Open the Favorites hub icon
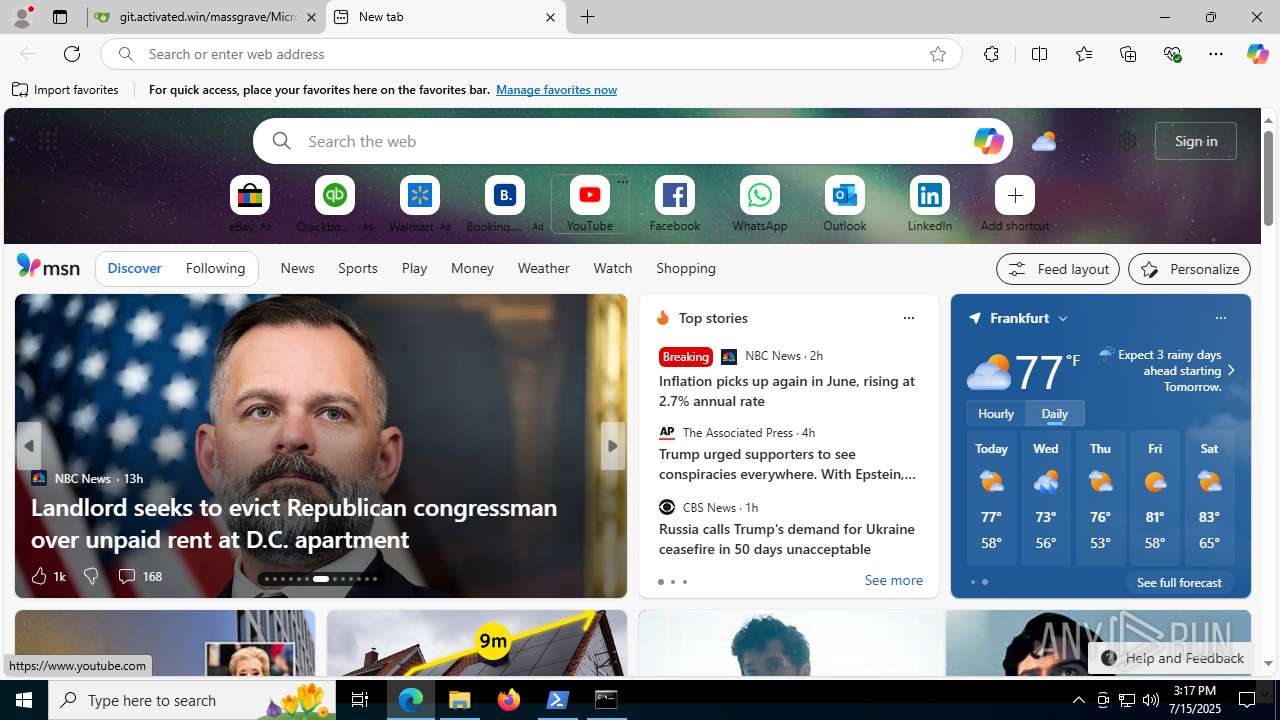Image resolution: width=1280 pixels, height=720 pixels. (x=1084, y=54)
